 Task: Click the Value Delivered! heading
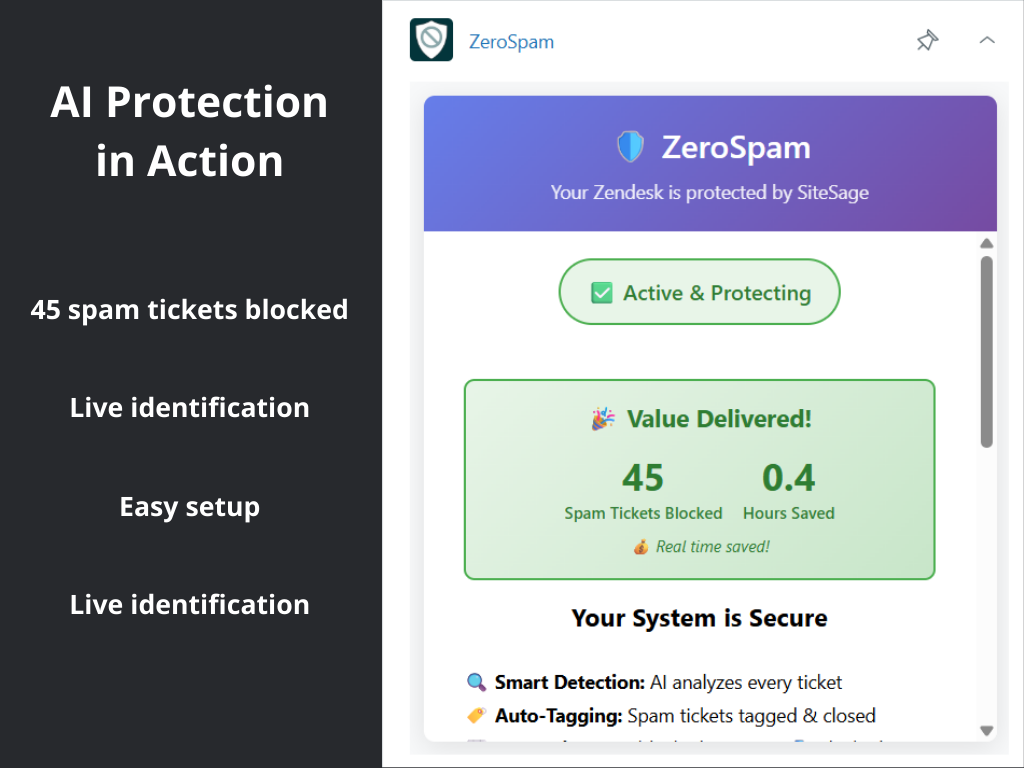tap(718, 419)
